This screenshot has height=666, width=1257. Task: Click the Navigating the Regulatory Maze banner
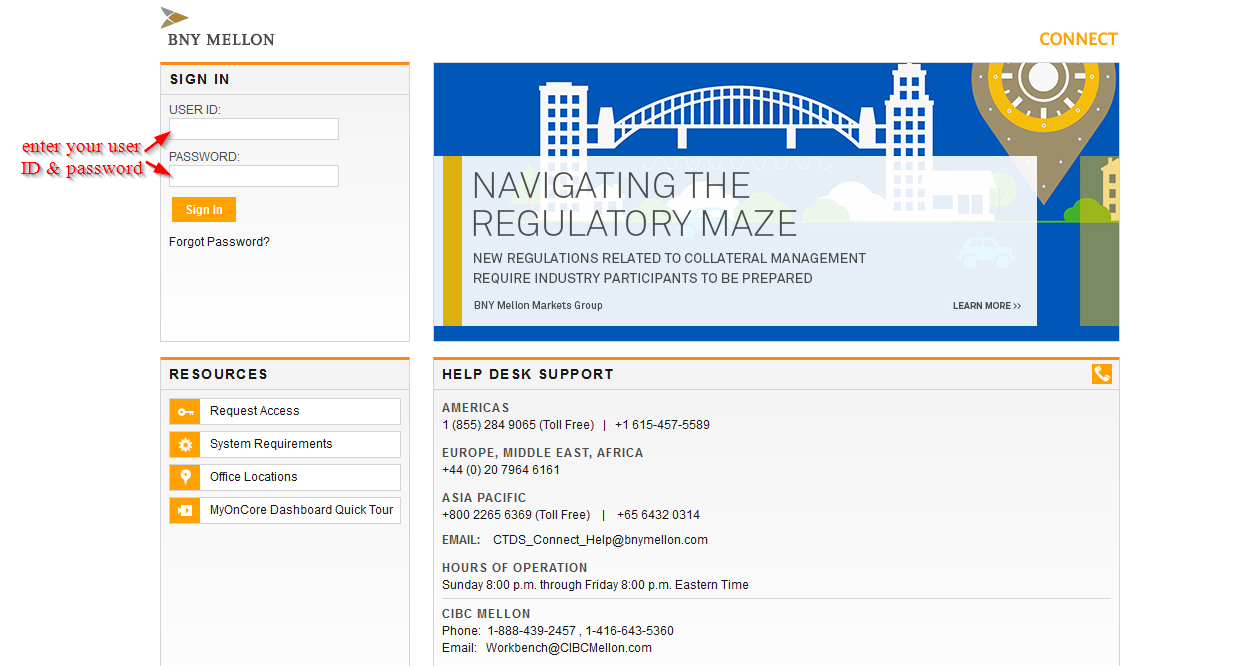pyautogui.click(x=776, y=202)
